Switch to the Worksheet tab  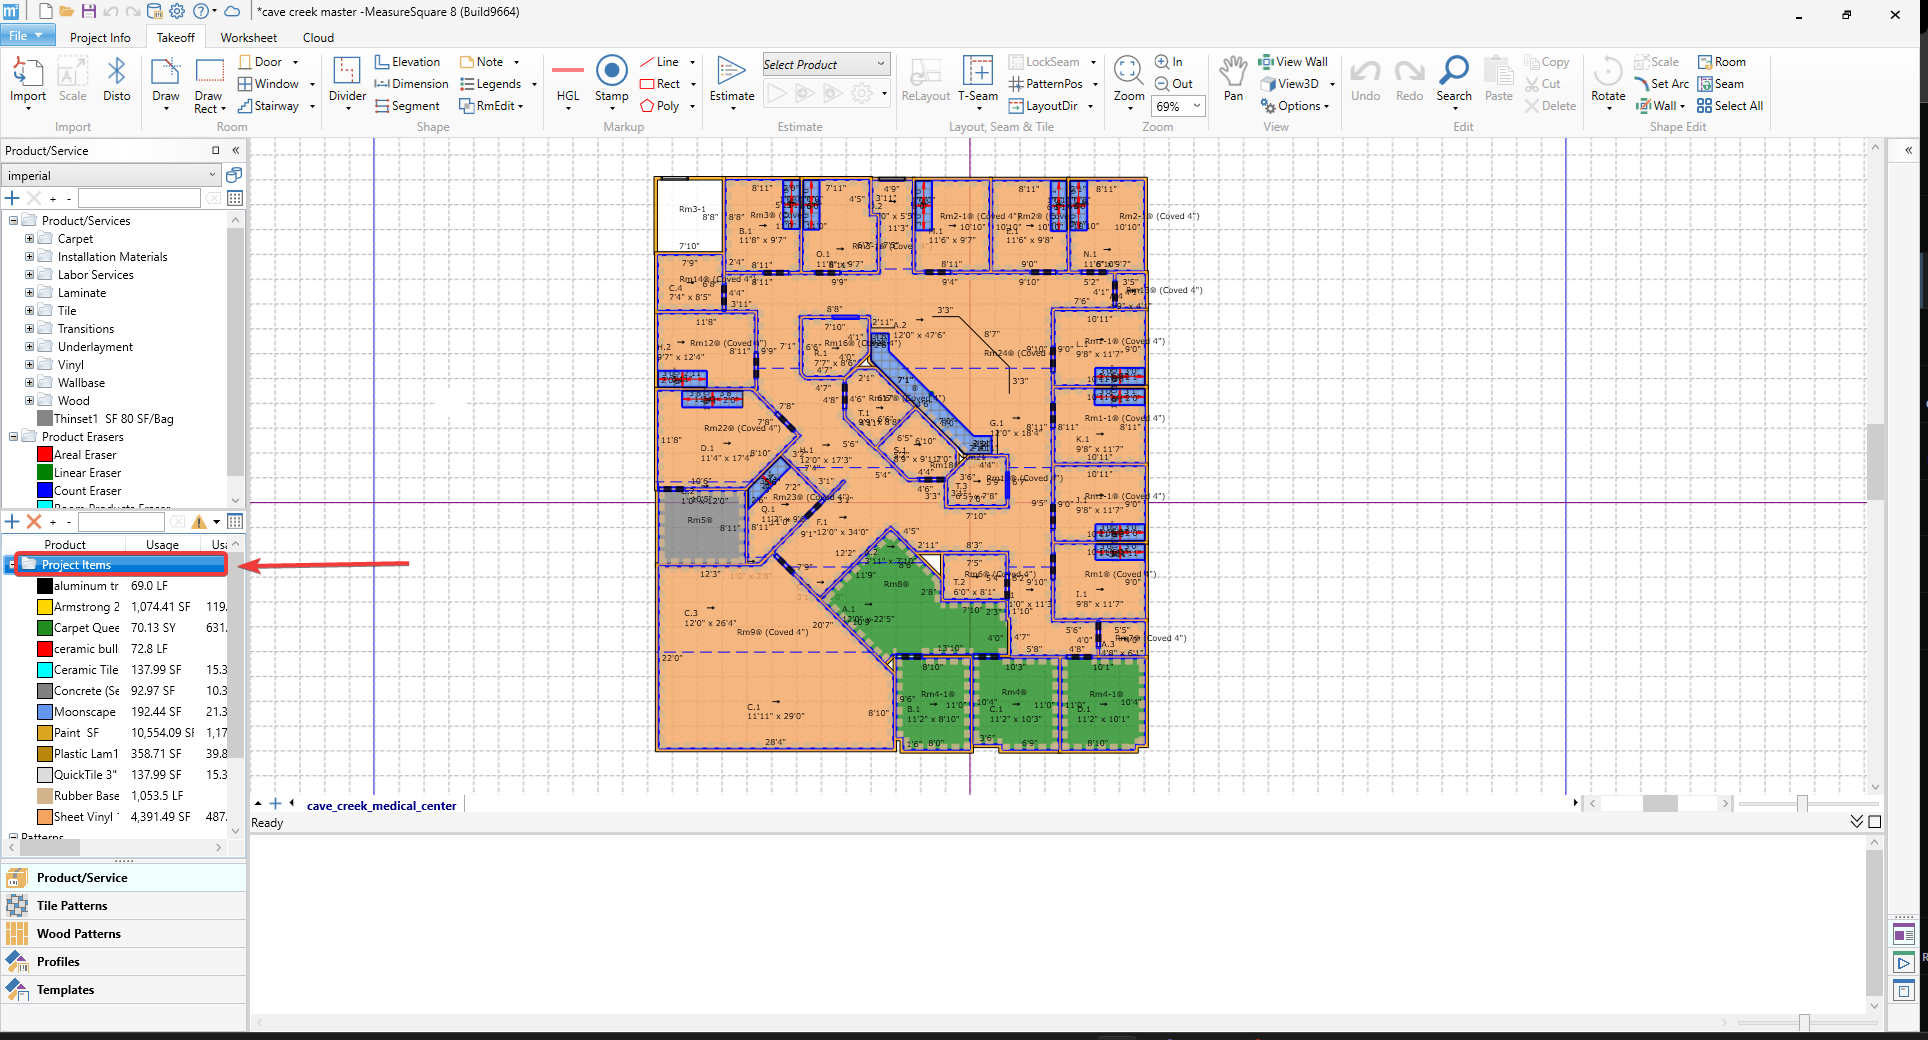[x=248, y=38]
